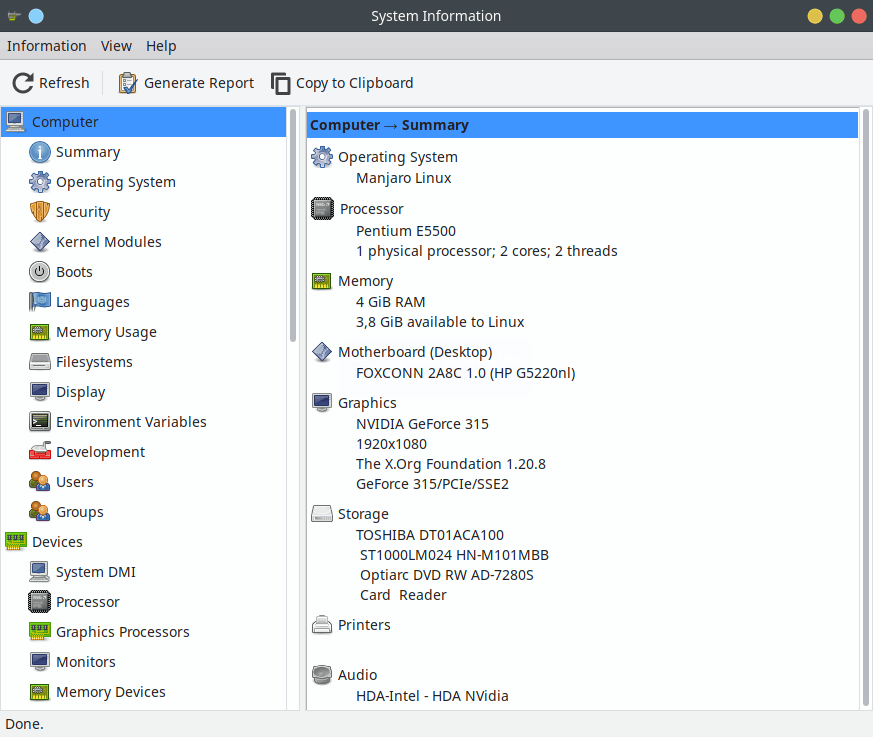Click the Groups people icon
Image resolution: width=873 pixels, height=737 pixels.
pos(40,512)
